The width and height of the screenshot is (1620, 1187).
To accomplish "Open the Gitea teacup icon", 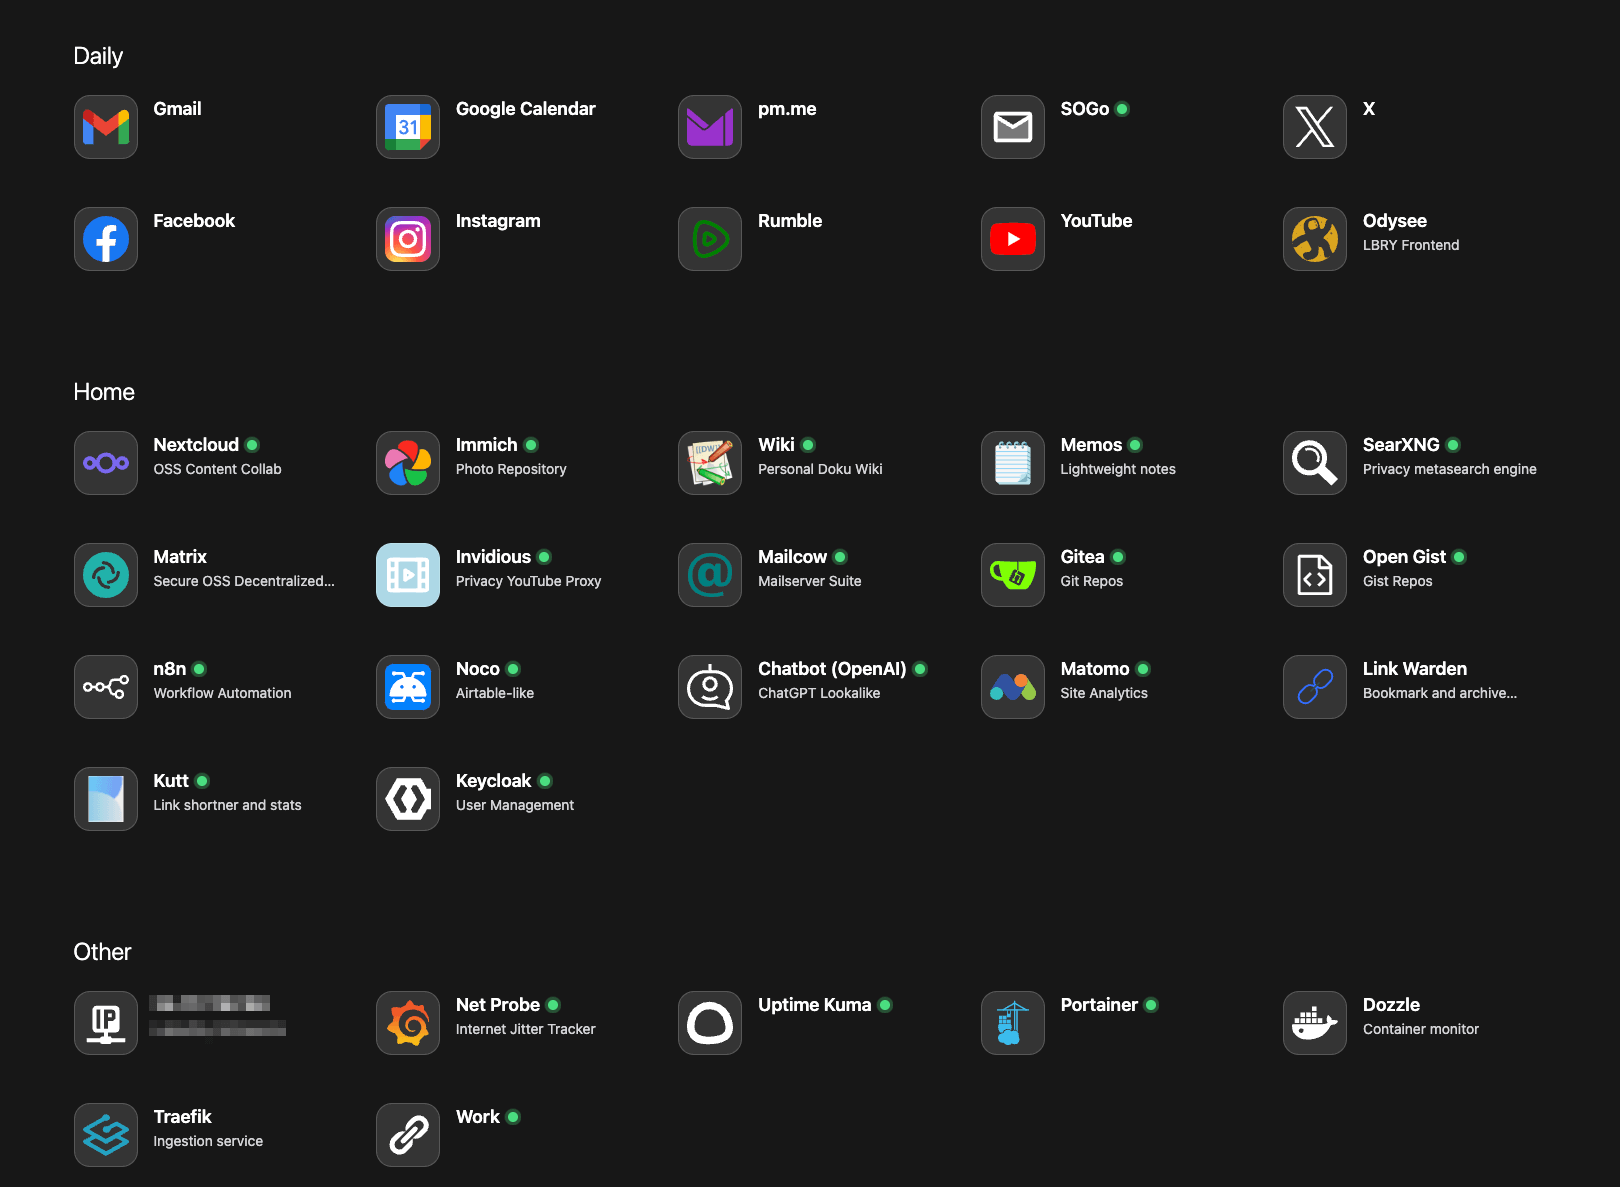I will pyautogui.click(x=1013, y=575).
